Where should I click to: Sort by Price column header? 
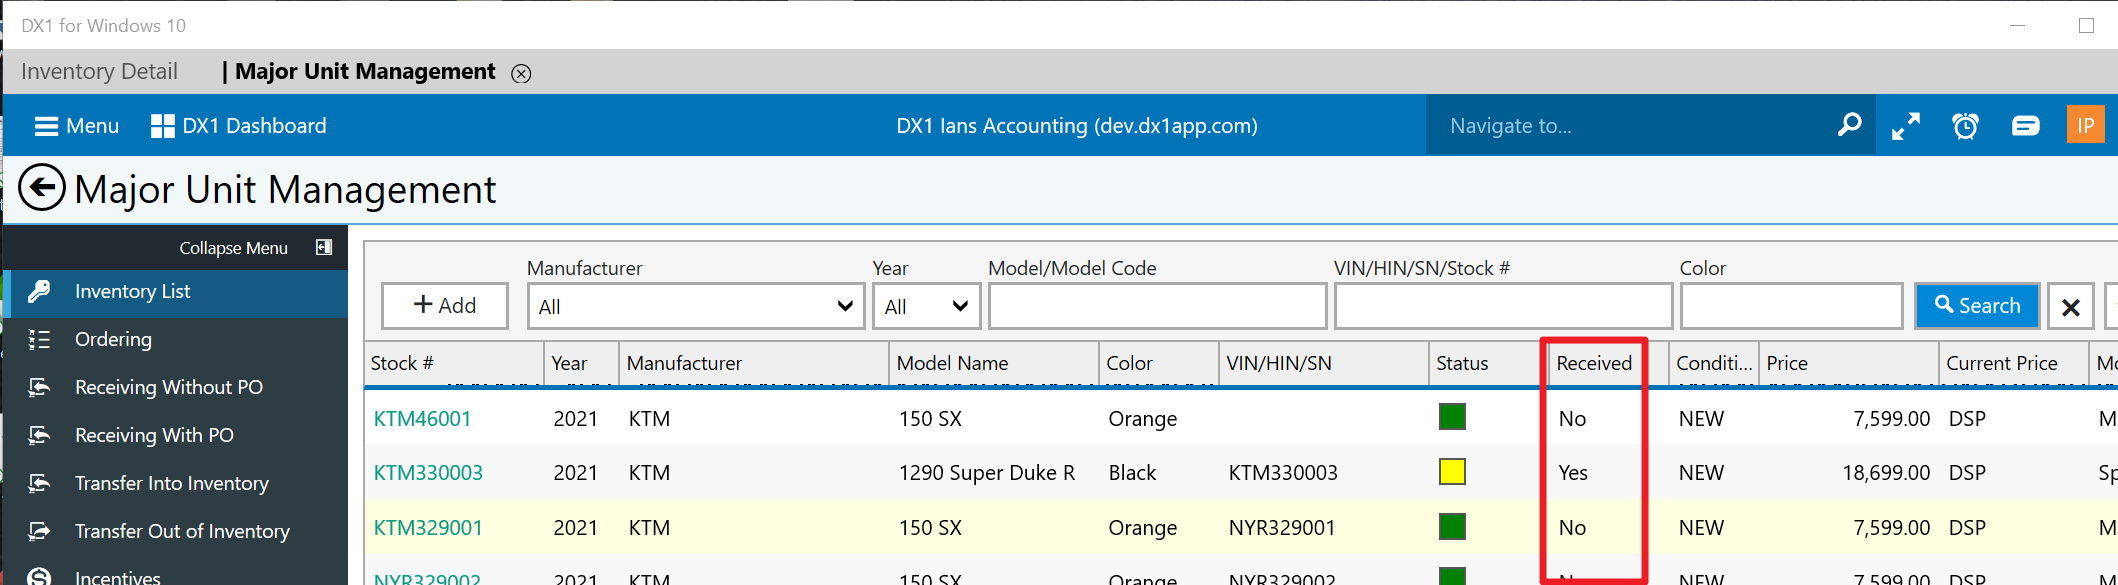(1849, 363)
